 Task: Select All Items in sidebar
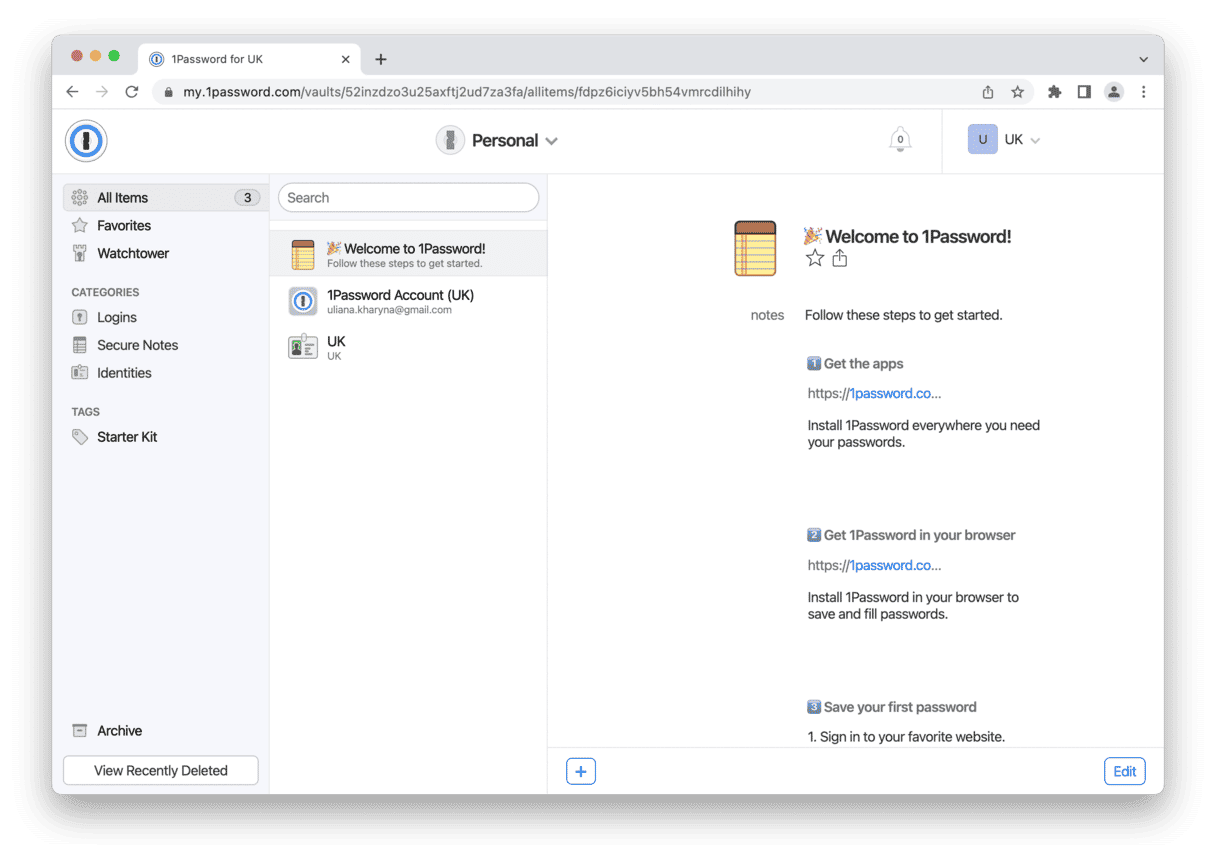(x=166, y=198)
